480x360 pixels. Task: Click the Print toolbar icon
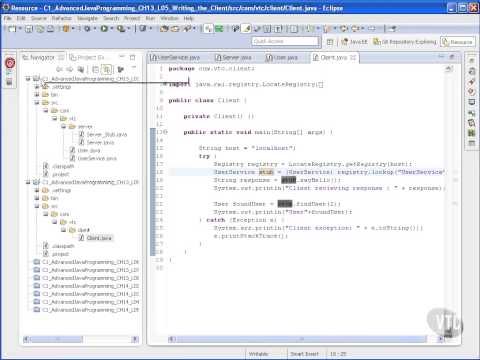point(50,29)
